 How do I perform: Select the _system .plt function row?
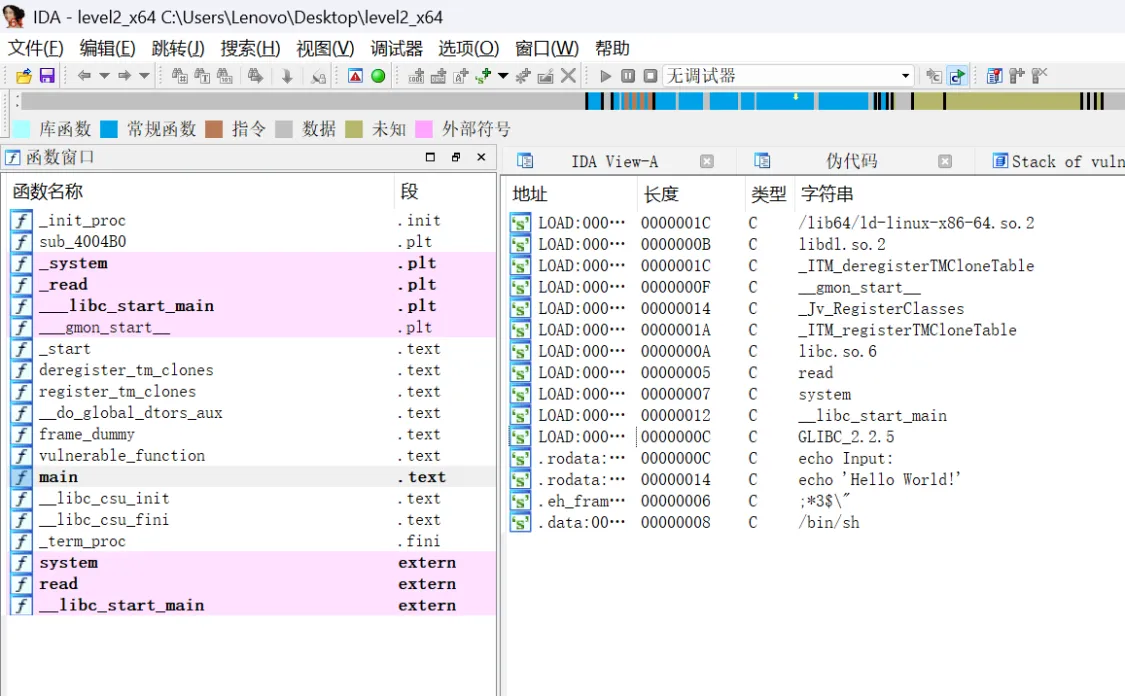coord(251,263)
